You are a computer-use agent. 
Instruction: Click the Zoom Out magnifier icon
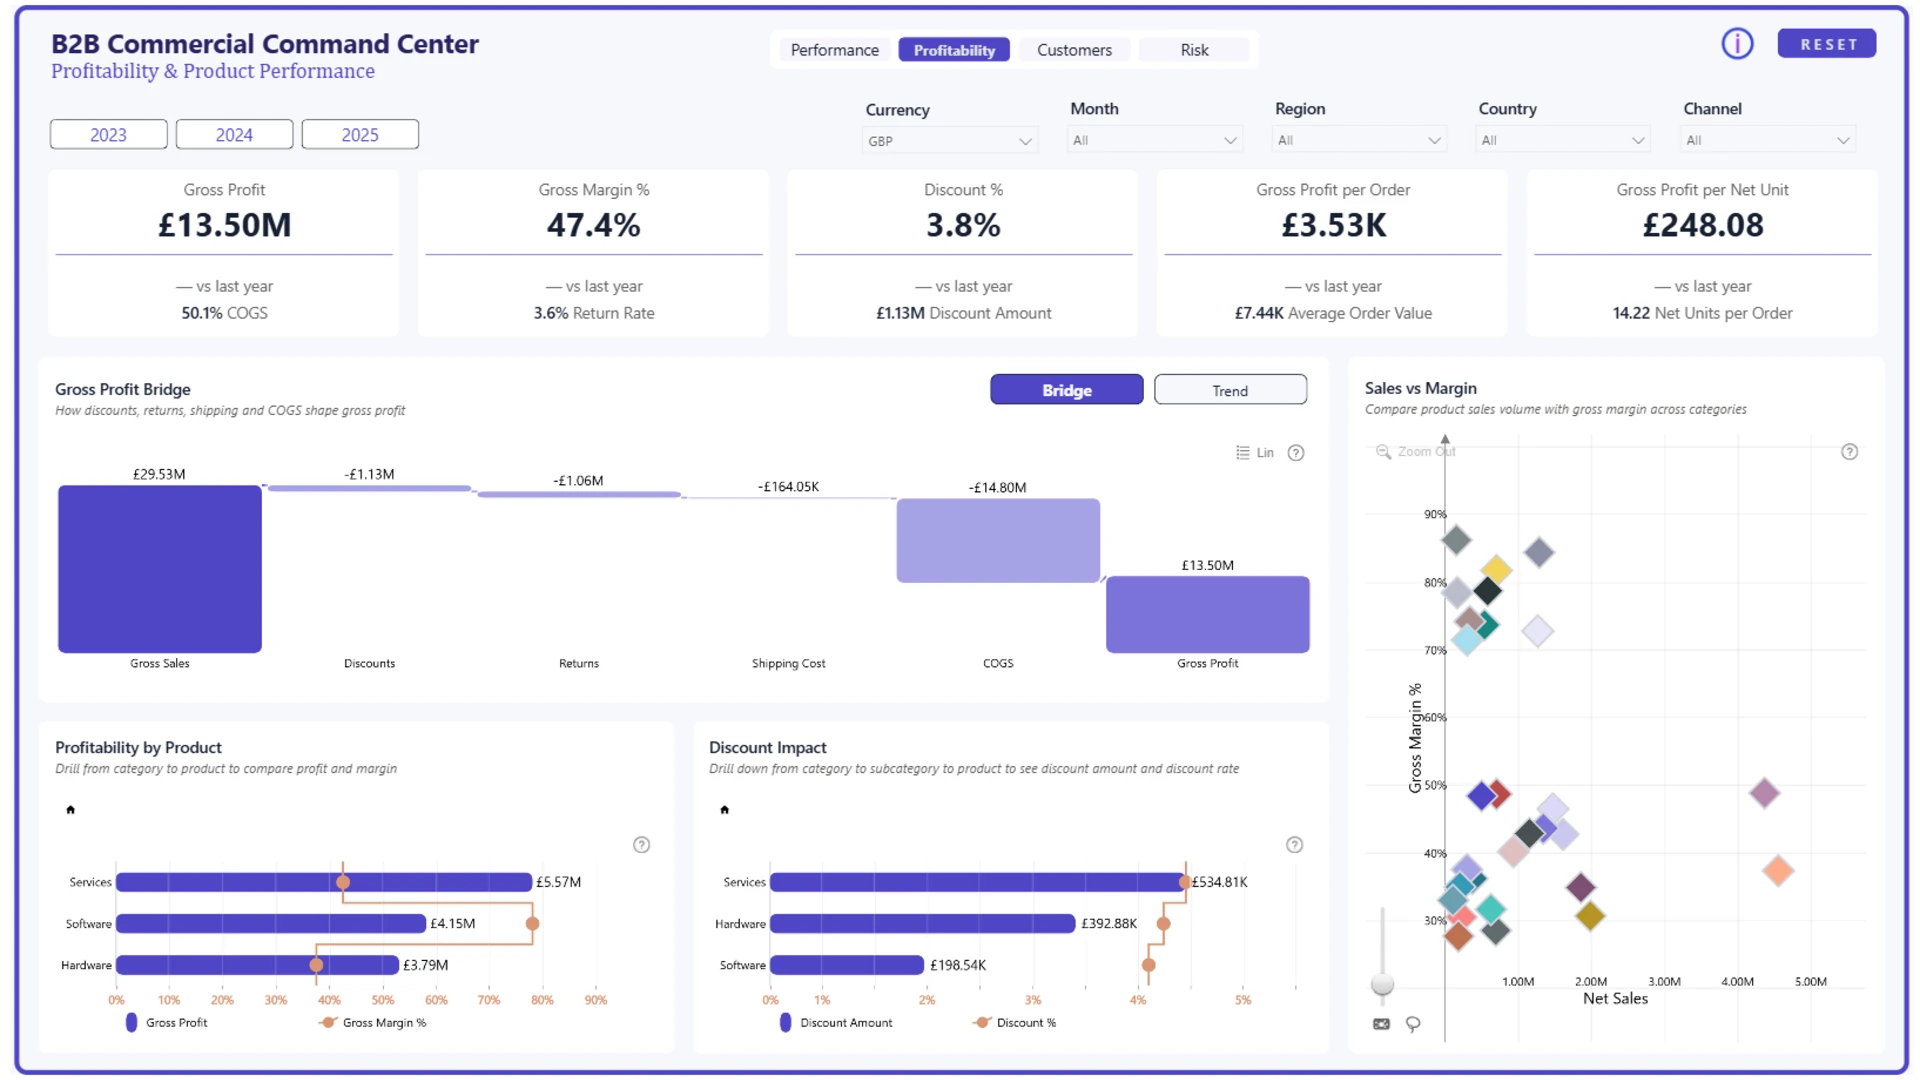pyautogui.click(x=1383, y=452)
